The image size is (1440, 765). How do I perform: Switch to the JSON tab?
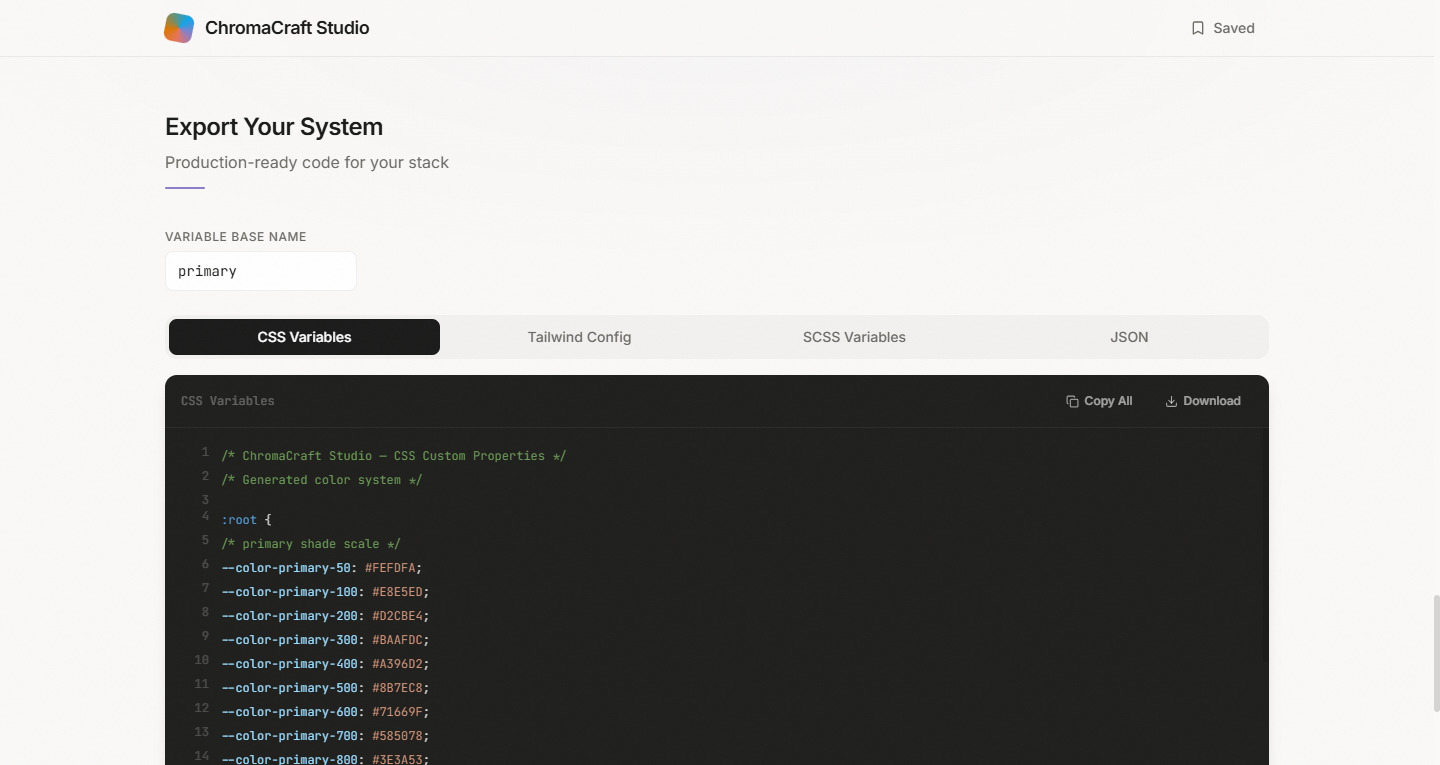(1129, 337)
